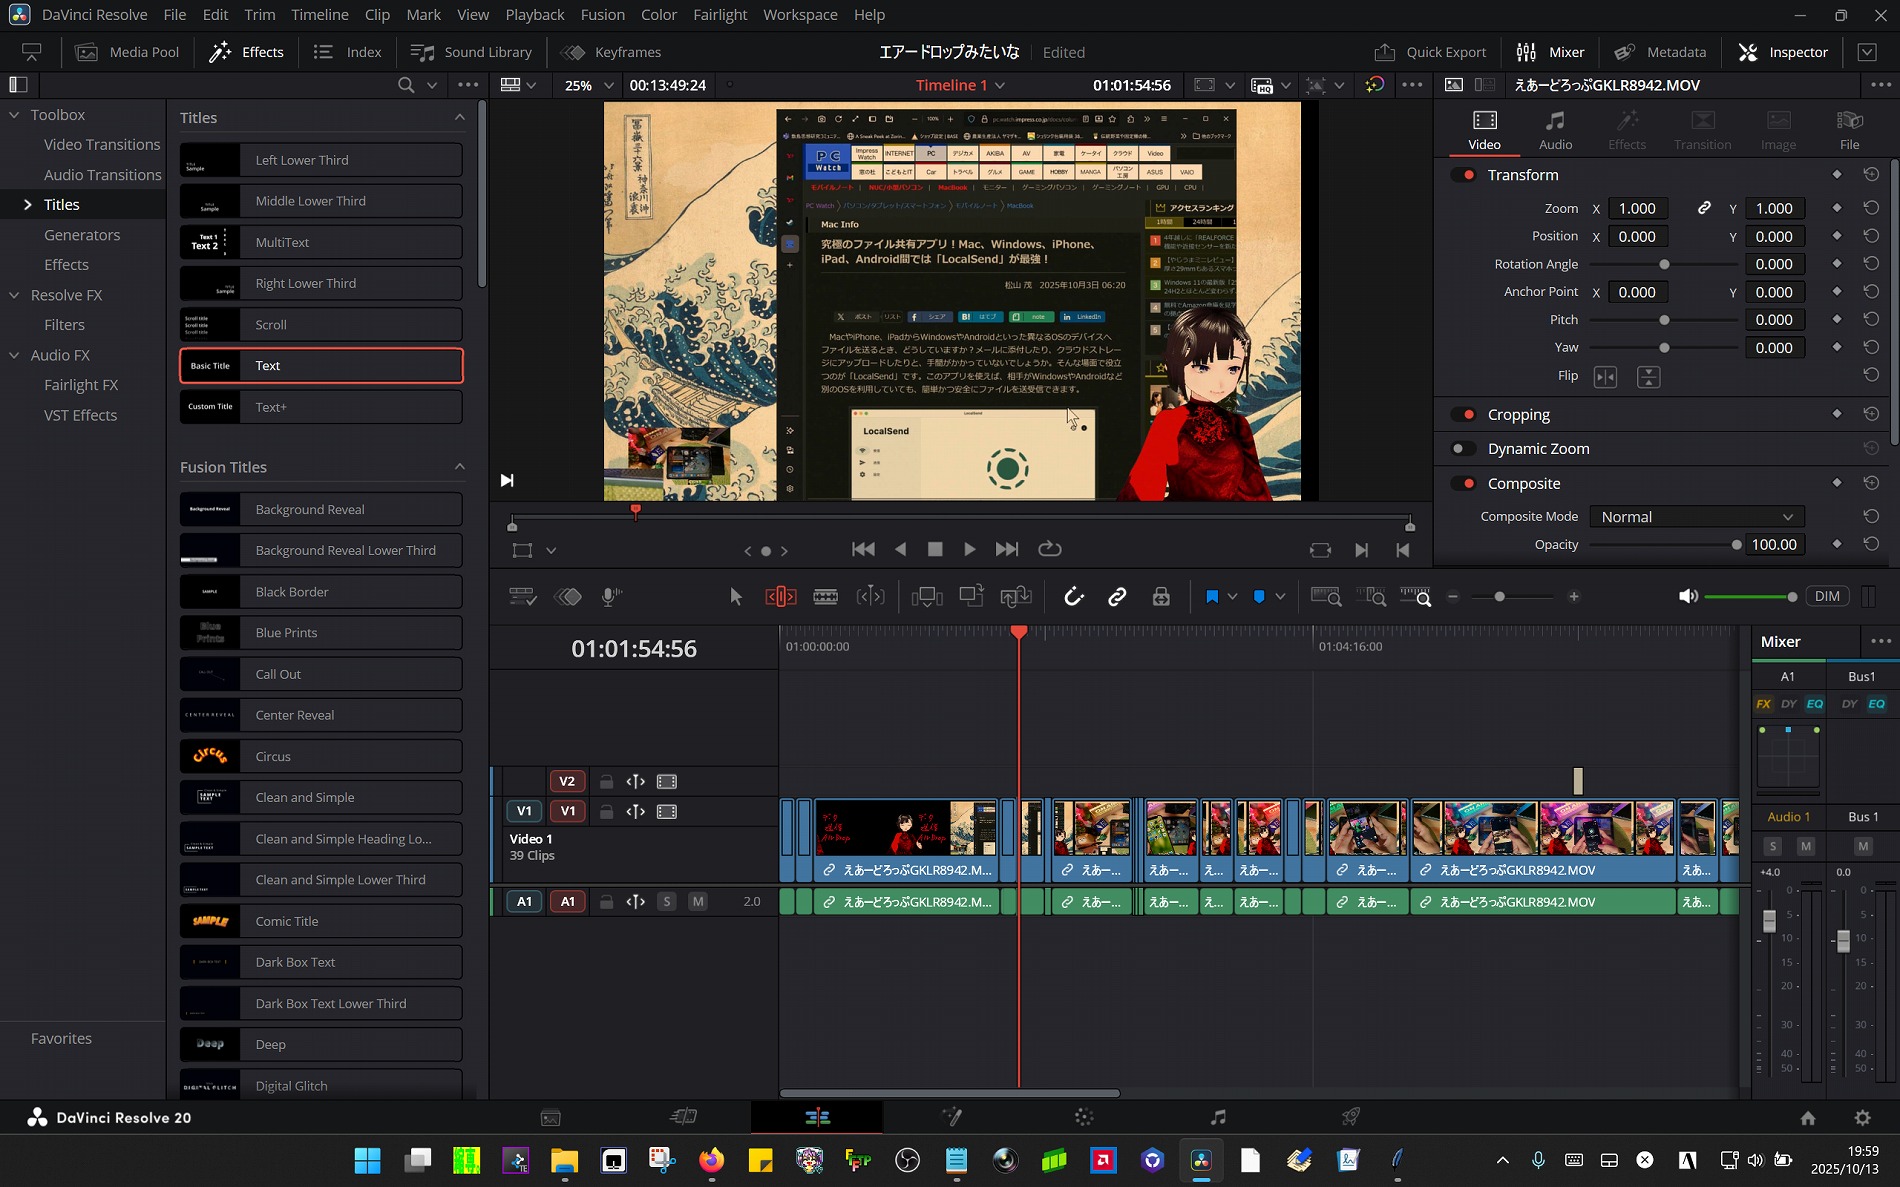Open the Fairlight menu

pos(720,15)
